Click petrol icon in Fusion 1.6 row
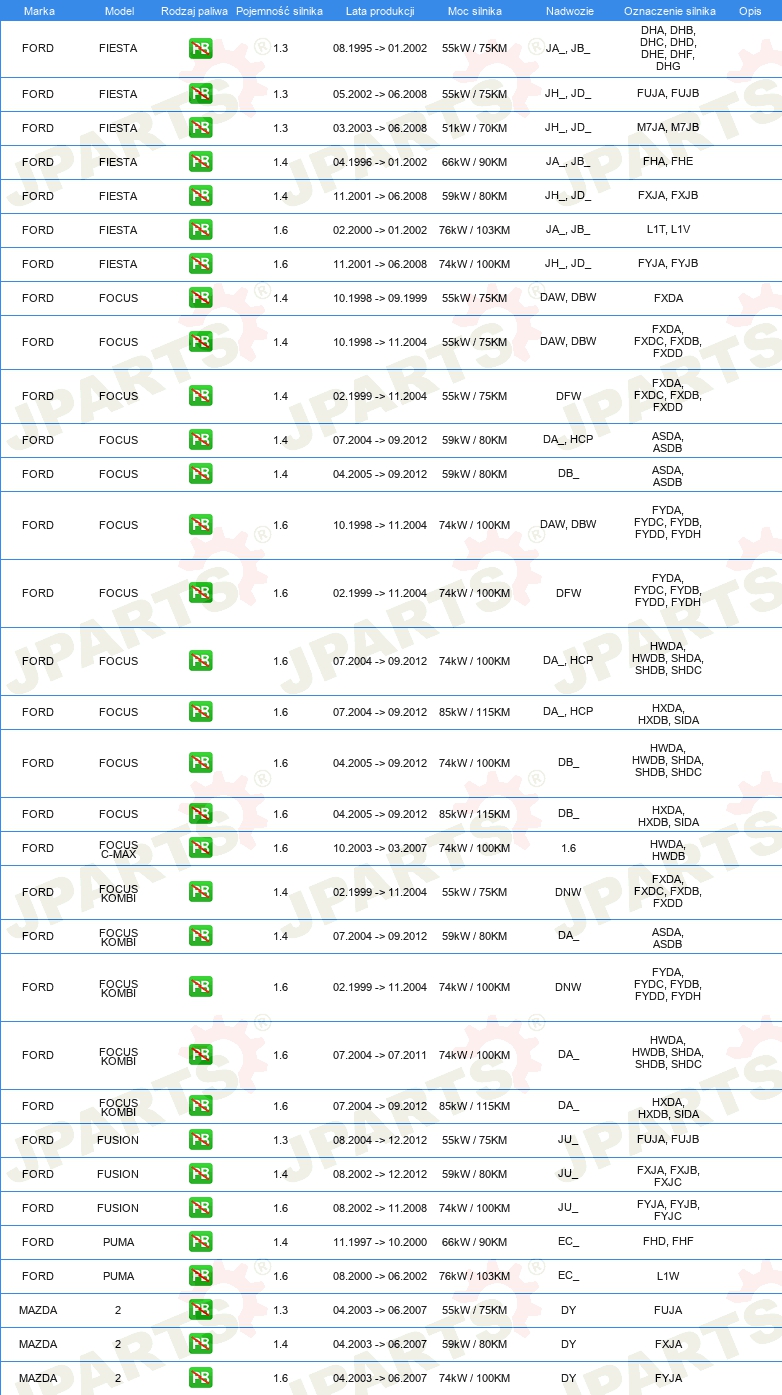Image resolution: width=782 pixels, height=1395 pixels. pyautogui.click(x=201, y=1208)
